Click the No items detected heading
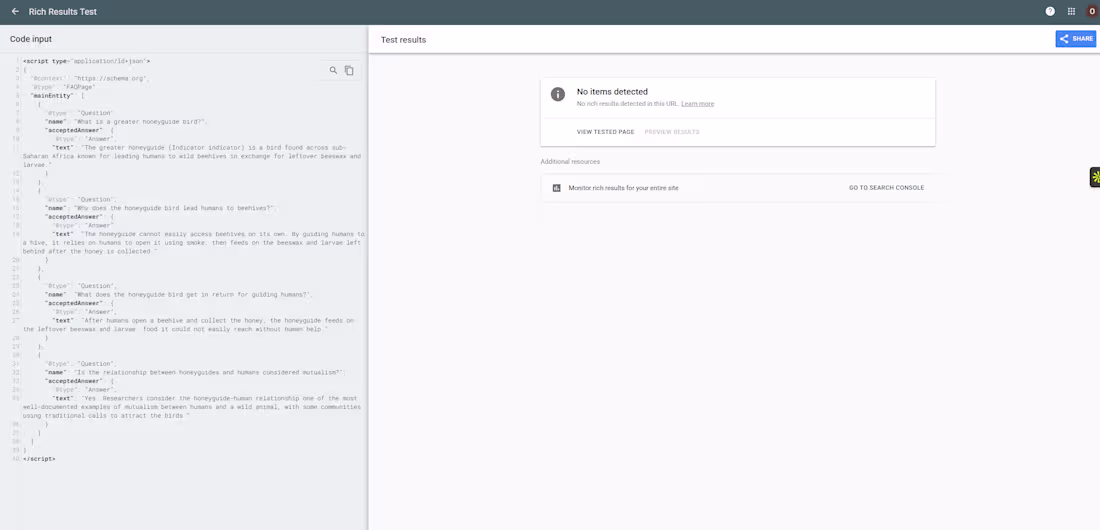1100x530 pixels. [x=612, y=91]
